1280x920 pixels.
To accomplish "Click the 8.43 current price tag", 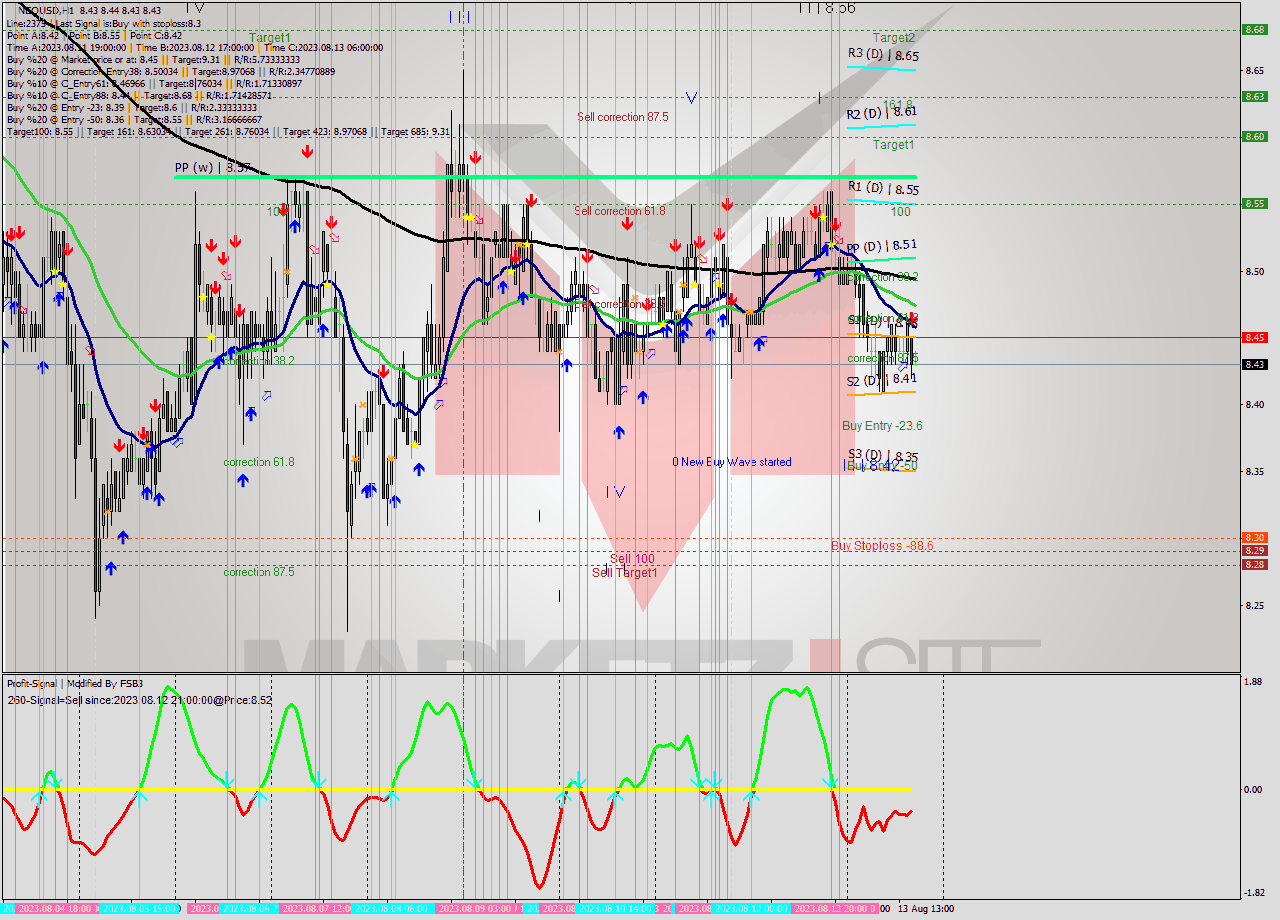I will pos(1254,364).
